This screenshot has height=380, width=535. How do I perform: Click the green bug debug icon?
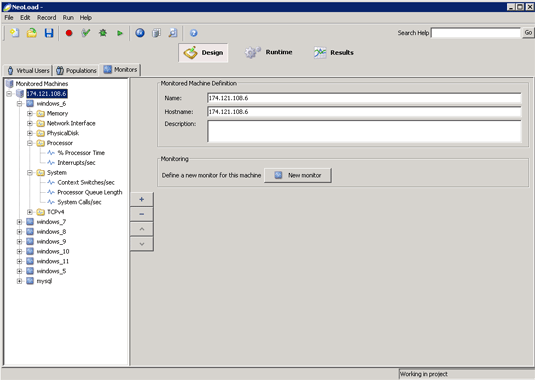coord(103,33)
